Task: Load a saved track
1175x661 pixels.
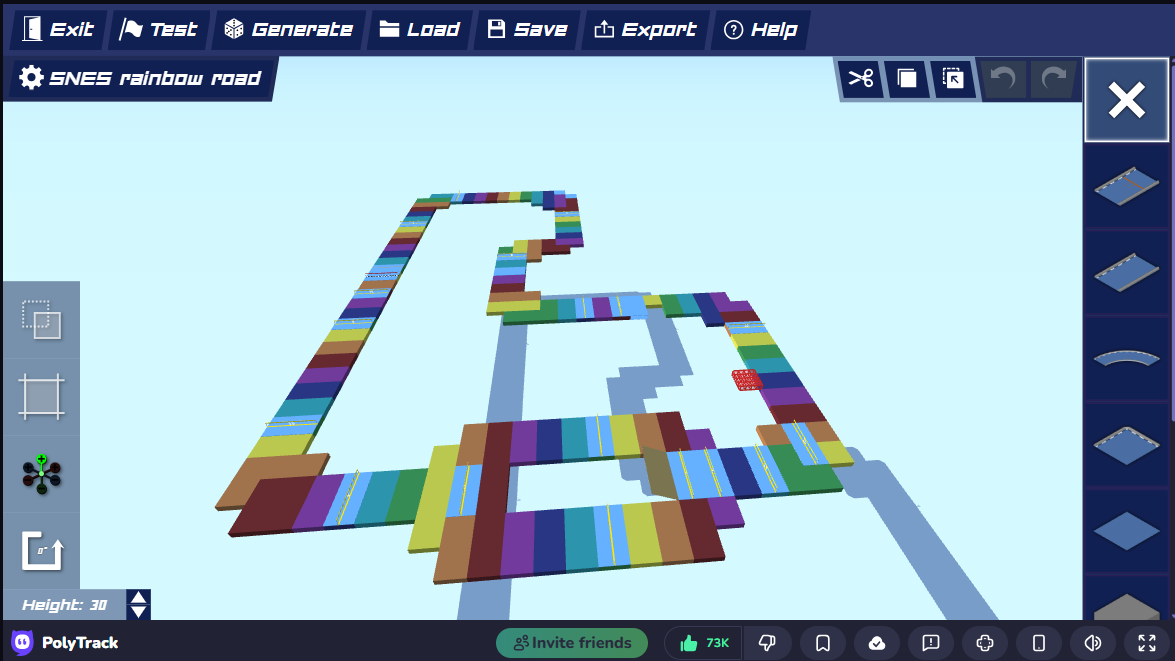Action: pyautogui.click(x=420, y=29)
